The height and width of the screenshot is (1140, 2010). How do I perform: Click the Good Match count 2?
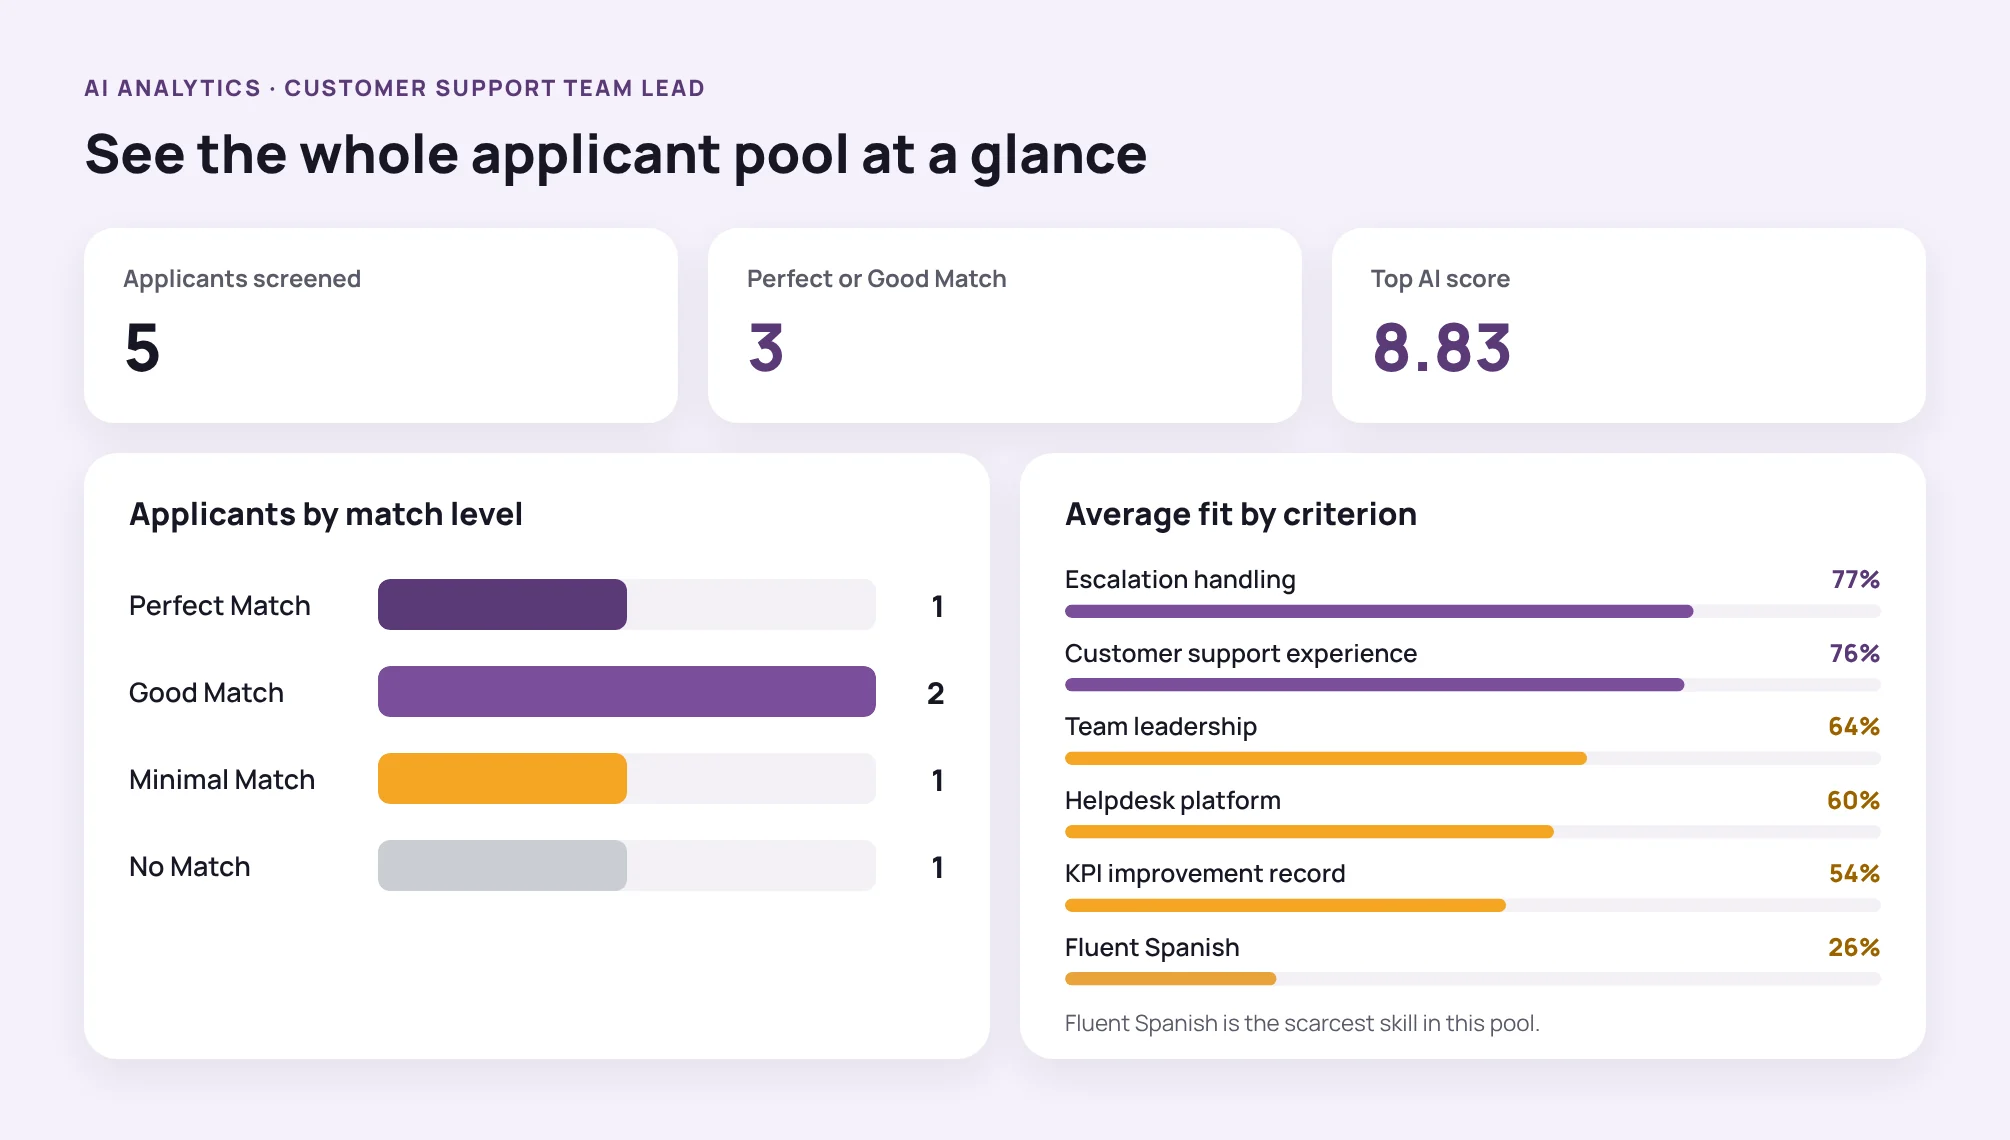(x=935, y=693)
